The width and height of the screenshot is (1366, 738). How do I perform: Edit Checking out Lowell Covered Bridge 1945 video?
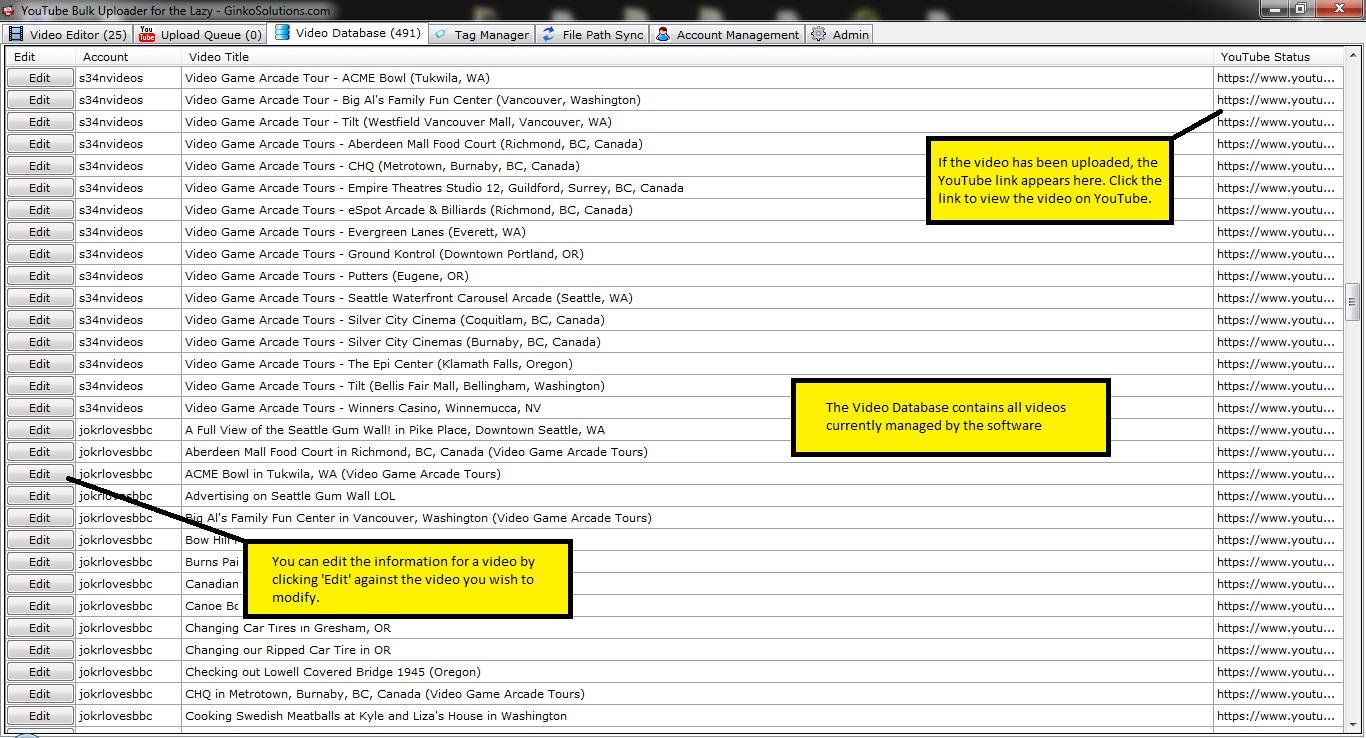tap(40, 672)
